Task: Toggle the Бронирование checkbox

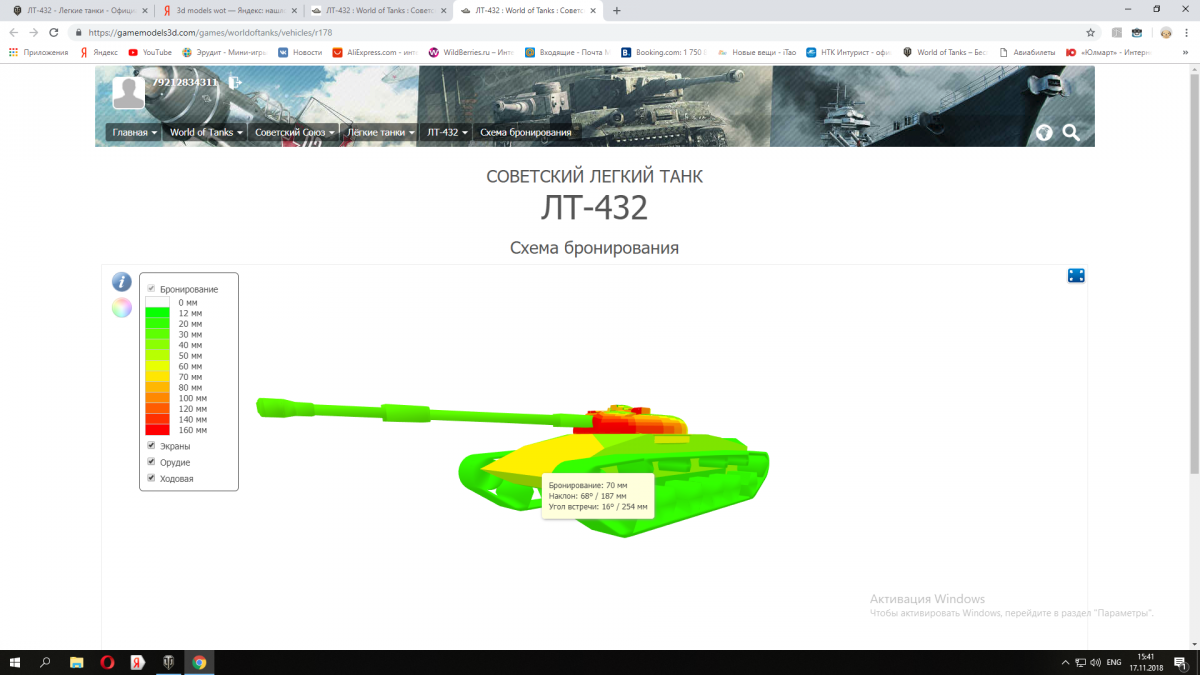Action: 151,289
